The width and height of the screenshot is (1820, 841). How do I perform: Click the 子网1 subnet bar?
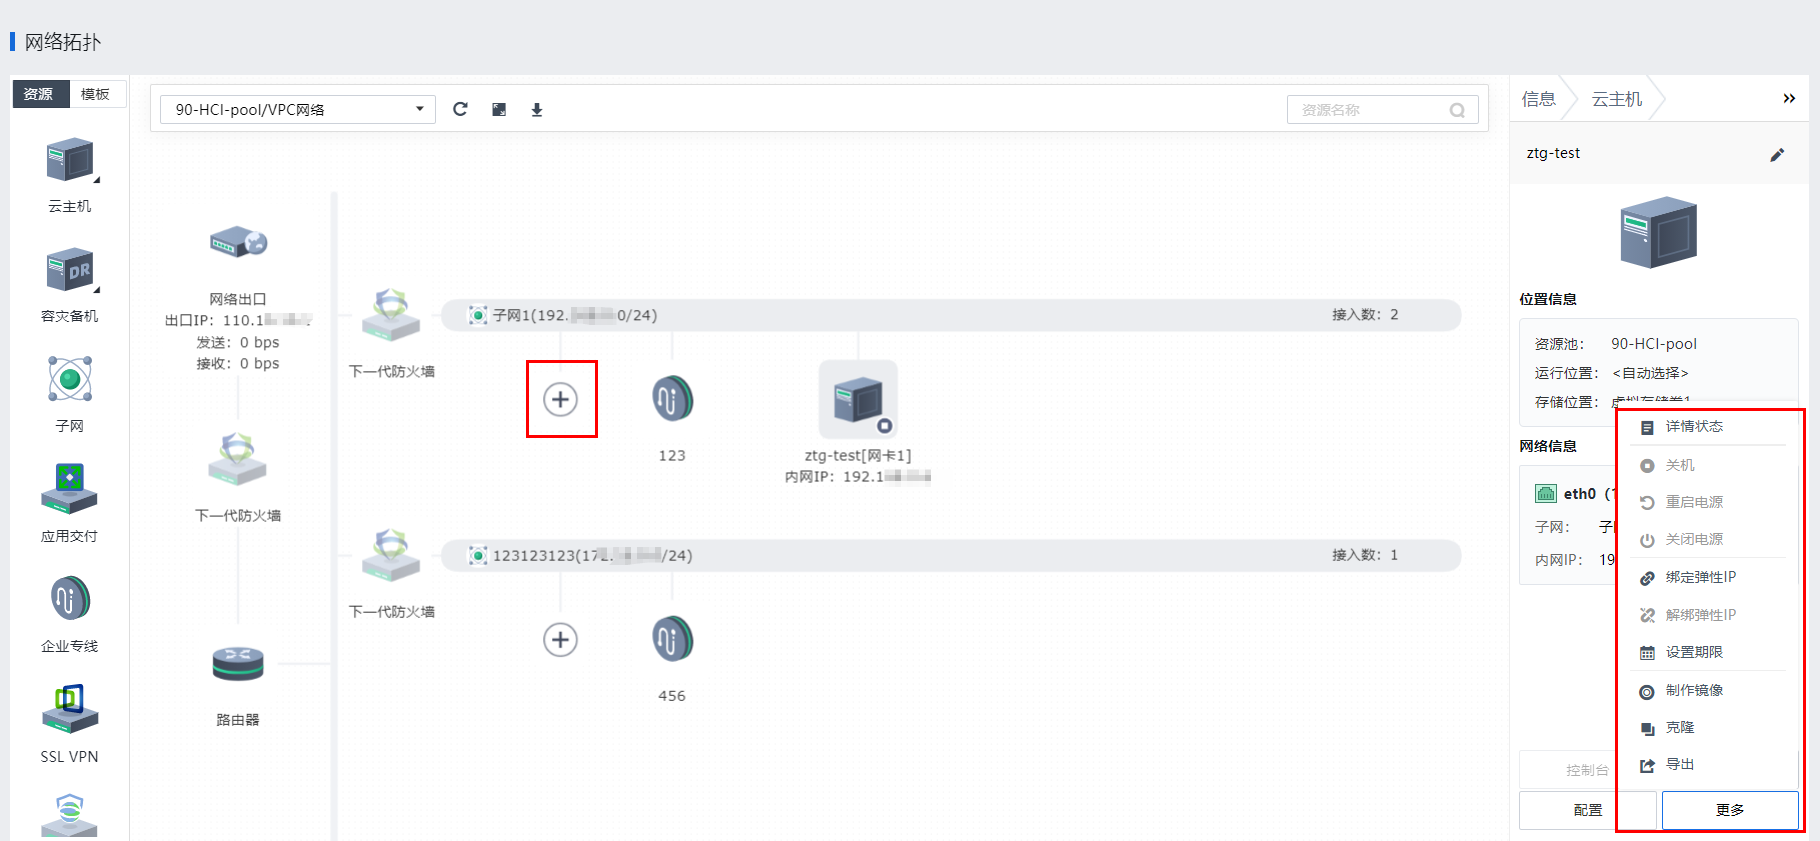coord(950,315)
